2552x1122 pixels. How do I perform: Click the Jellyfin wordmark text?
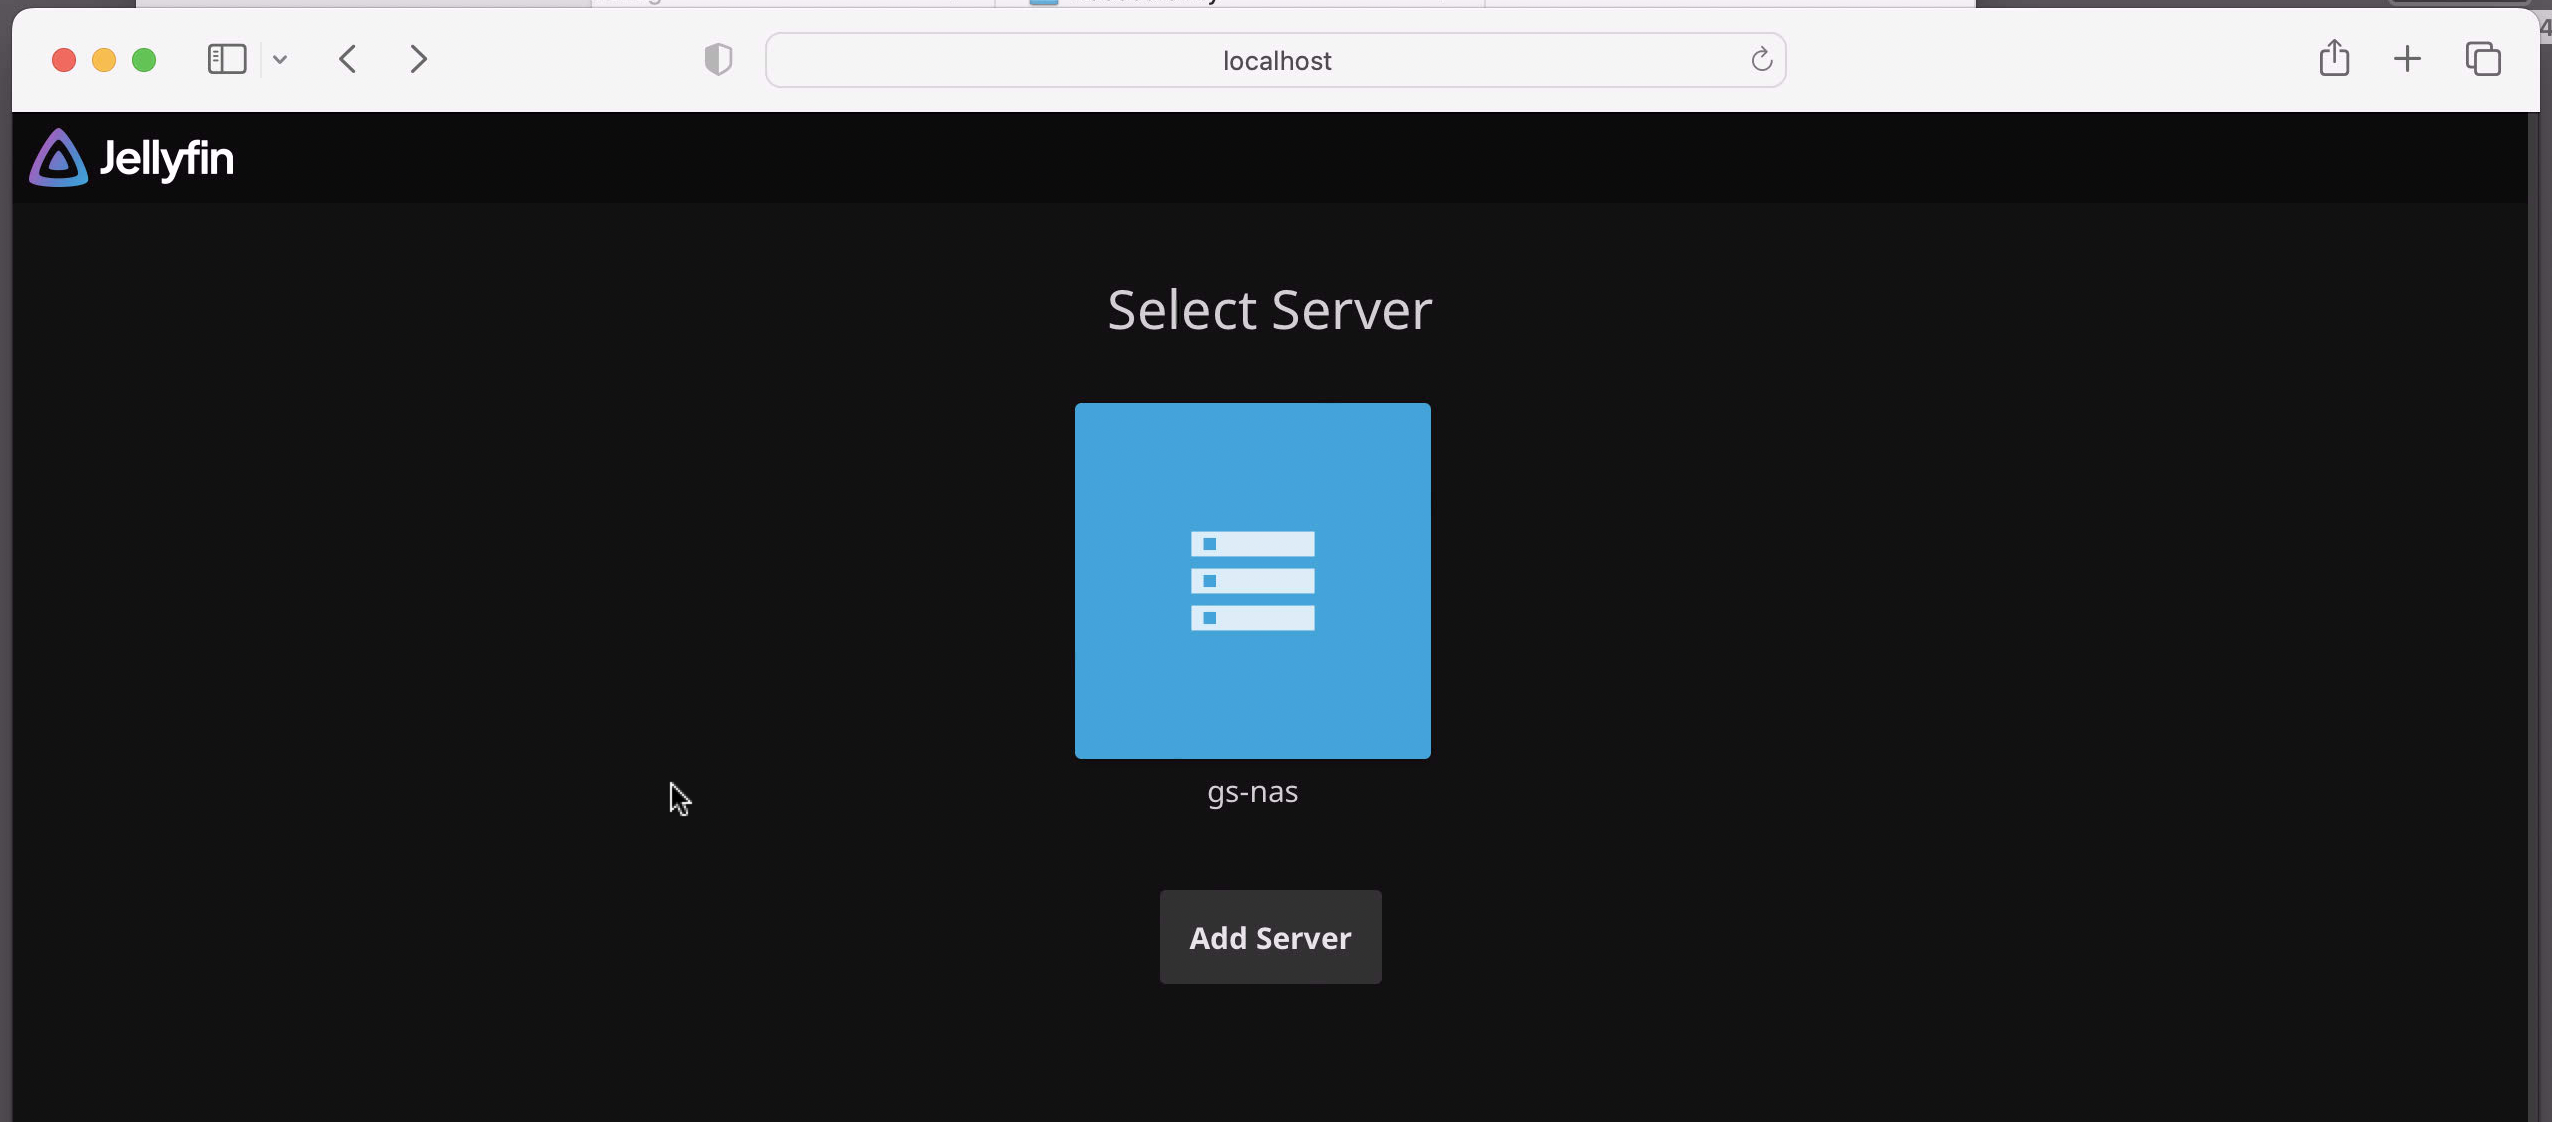[x=167, y=159]
